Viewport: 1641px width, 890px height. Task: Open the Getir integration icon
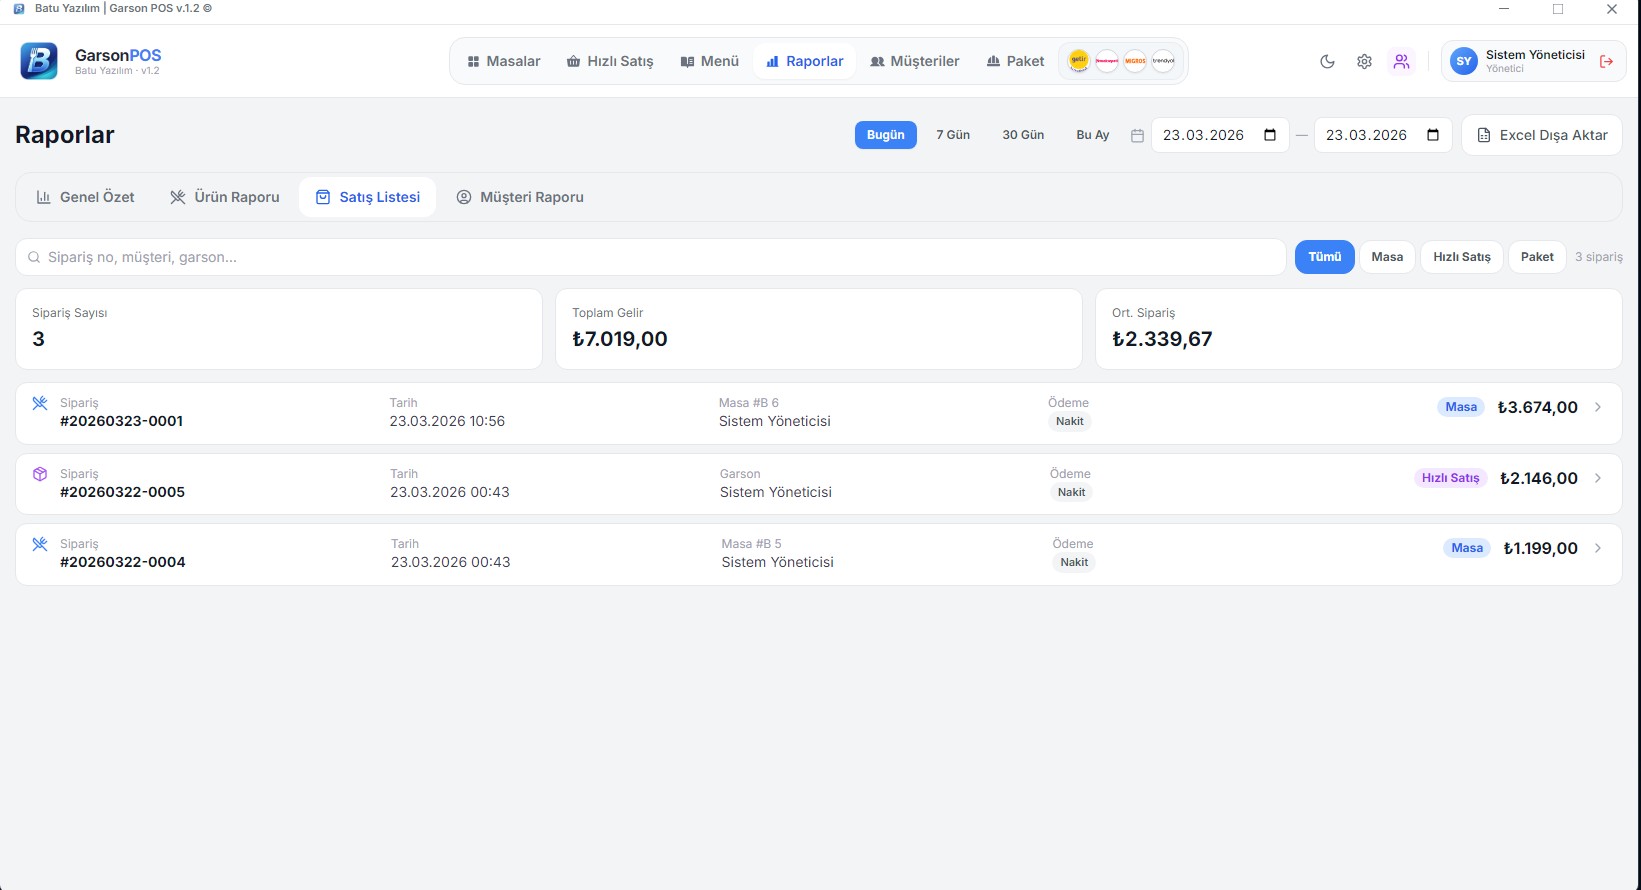coord(1079,61)
